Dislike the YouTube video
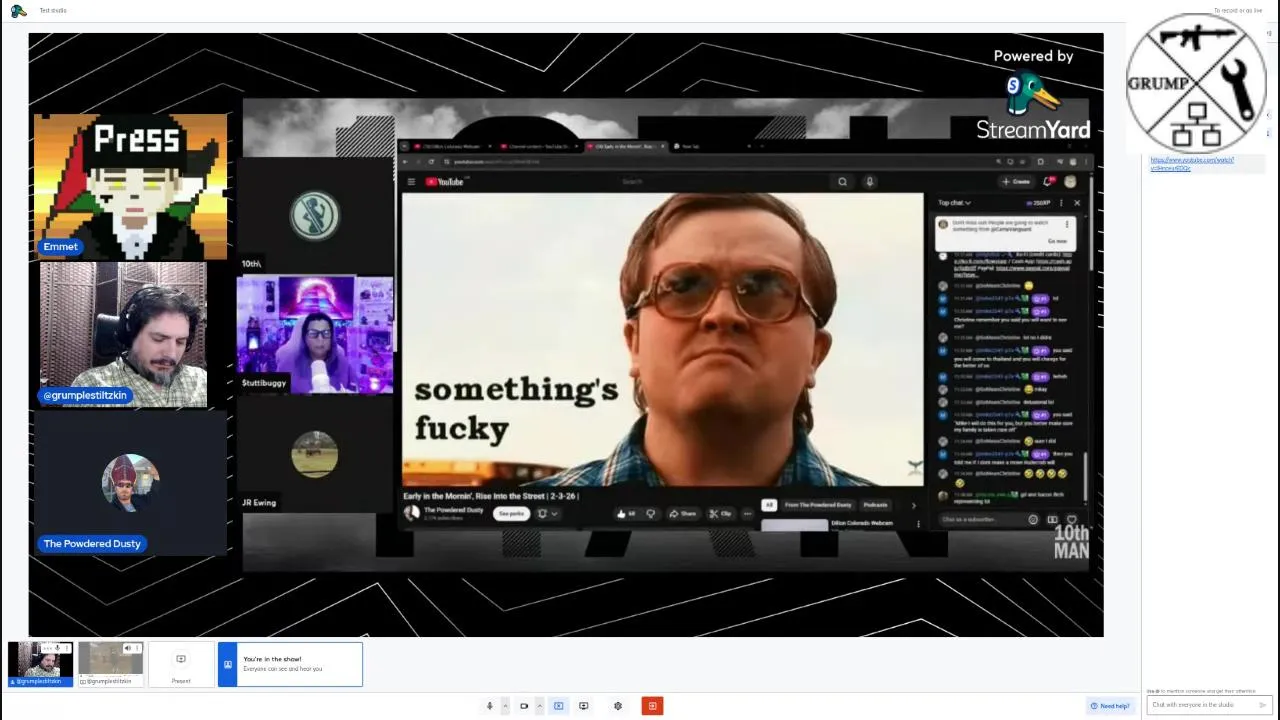This screenshot has height=720, width=1280. (x=651, y=514)
